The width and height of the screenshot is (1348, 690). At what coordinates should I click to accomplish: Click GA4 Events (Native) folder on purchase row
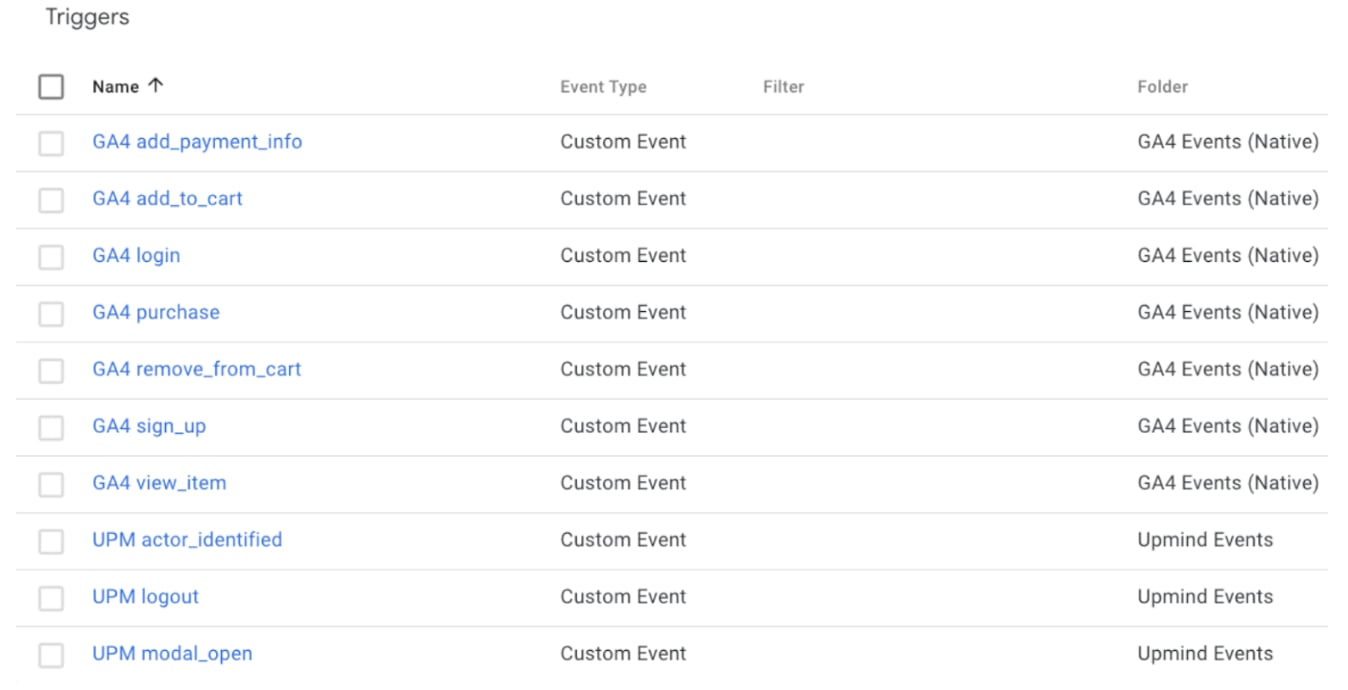click(1228, 313)
